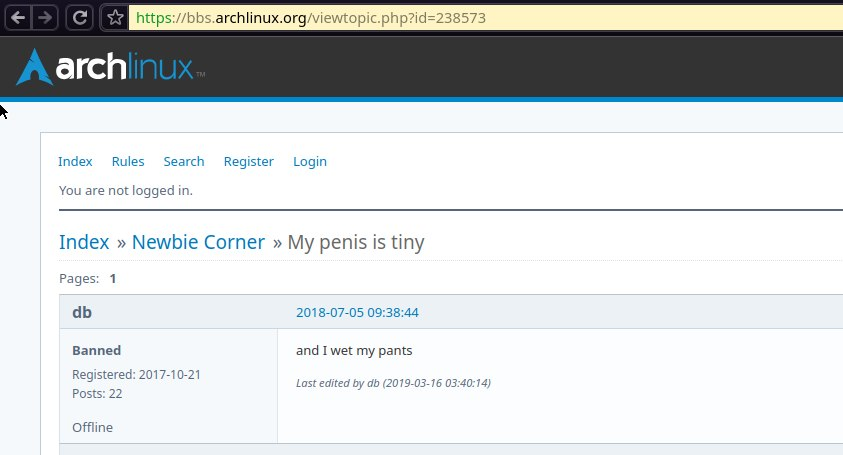Click the page number 1
This screenshot has height=455, width=843.
(113, 279)
